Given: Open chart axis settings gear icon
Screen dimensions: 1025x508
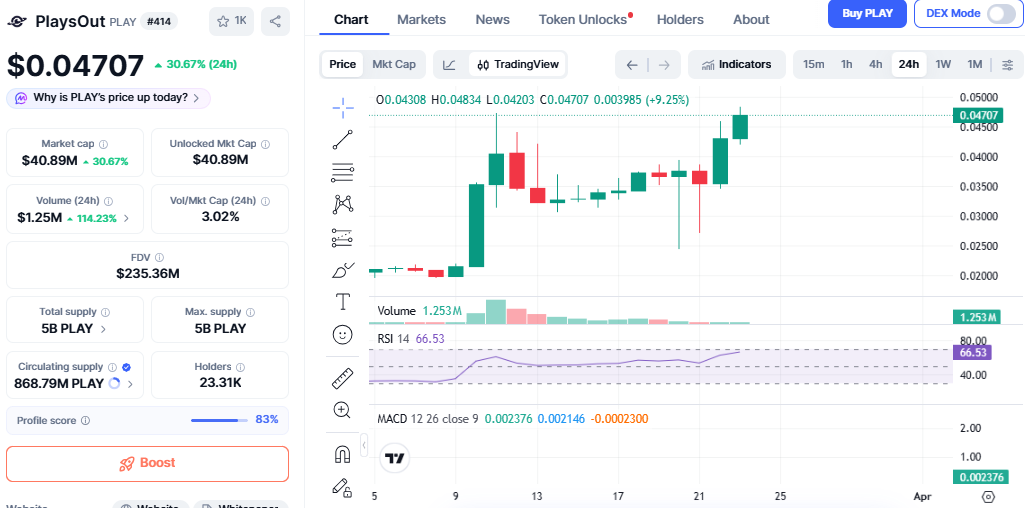Looking at the screenshot, I should click(x=988, y=496).
